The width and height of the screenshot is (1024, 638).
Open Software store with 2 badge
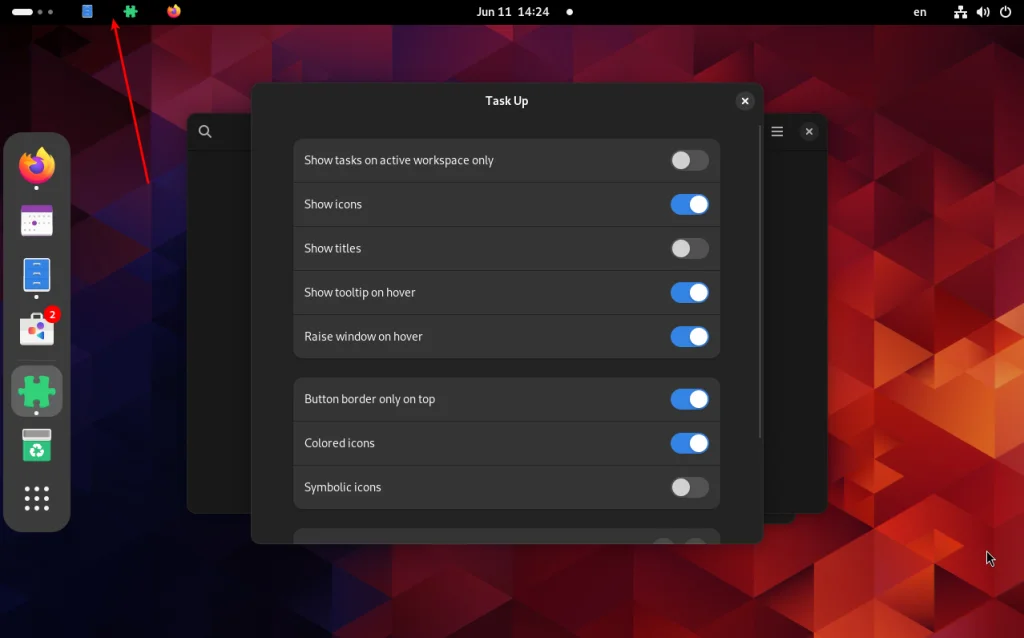[37, 328]
